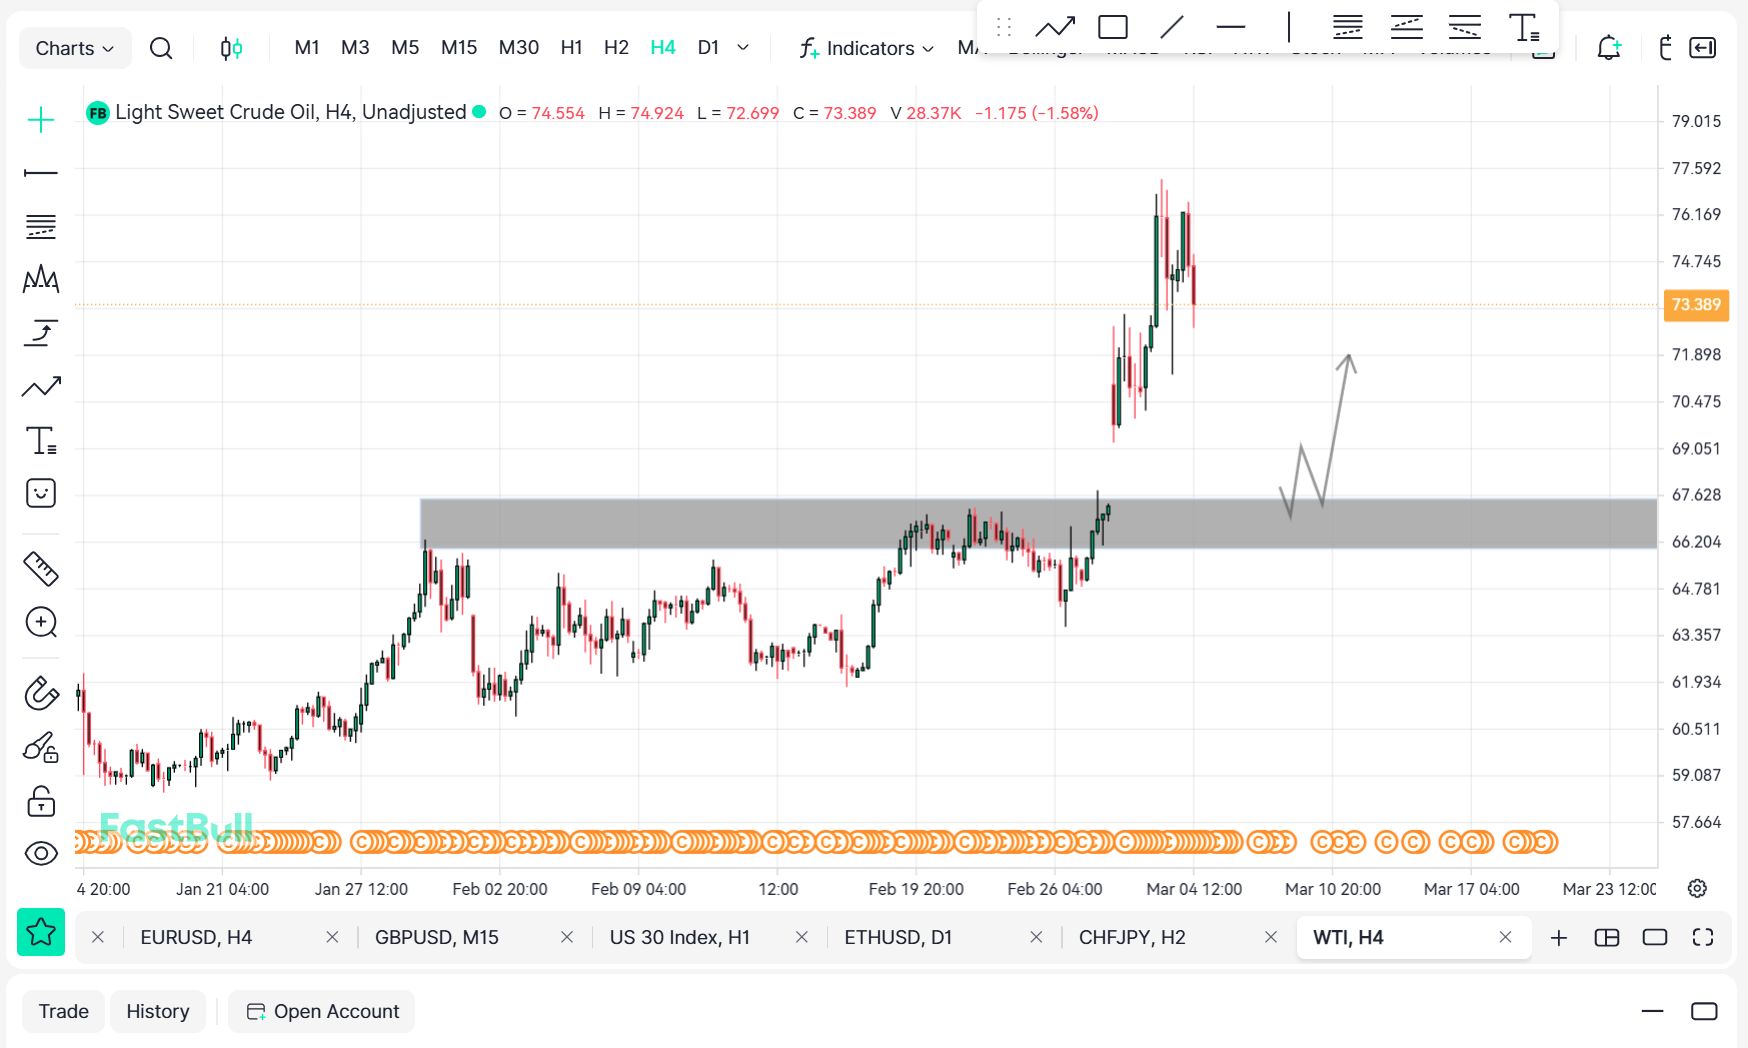The width and height of the screenshot is (1748, 1048).
Task: Expand more timeframes chevron after D1
Action: click(743, 48)
